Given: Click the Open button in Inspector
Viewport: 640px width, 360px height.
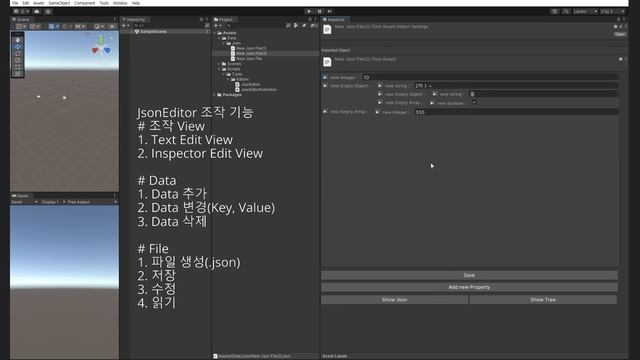Looking at the screenshot, I should tap(620, 34).
